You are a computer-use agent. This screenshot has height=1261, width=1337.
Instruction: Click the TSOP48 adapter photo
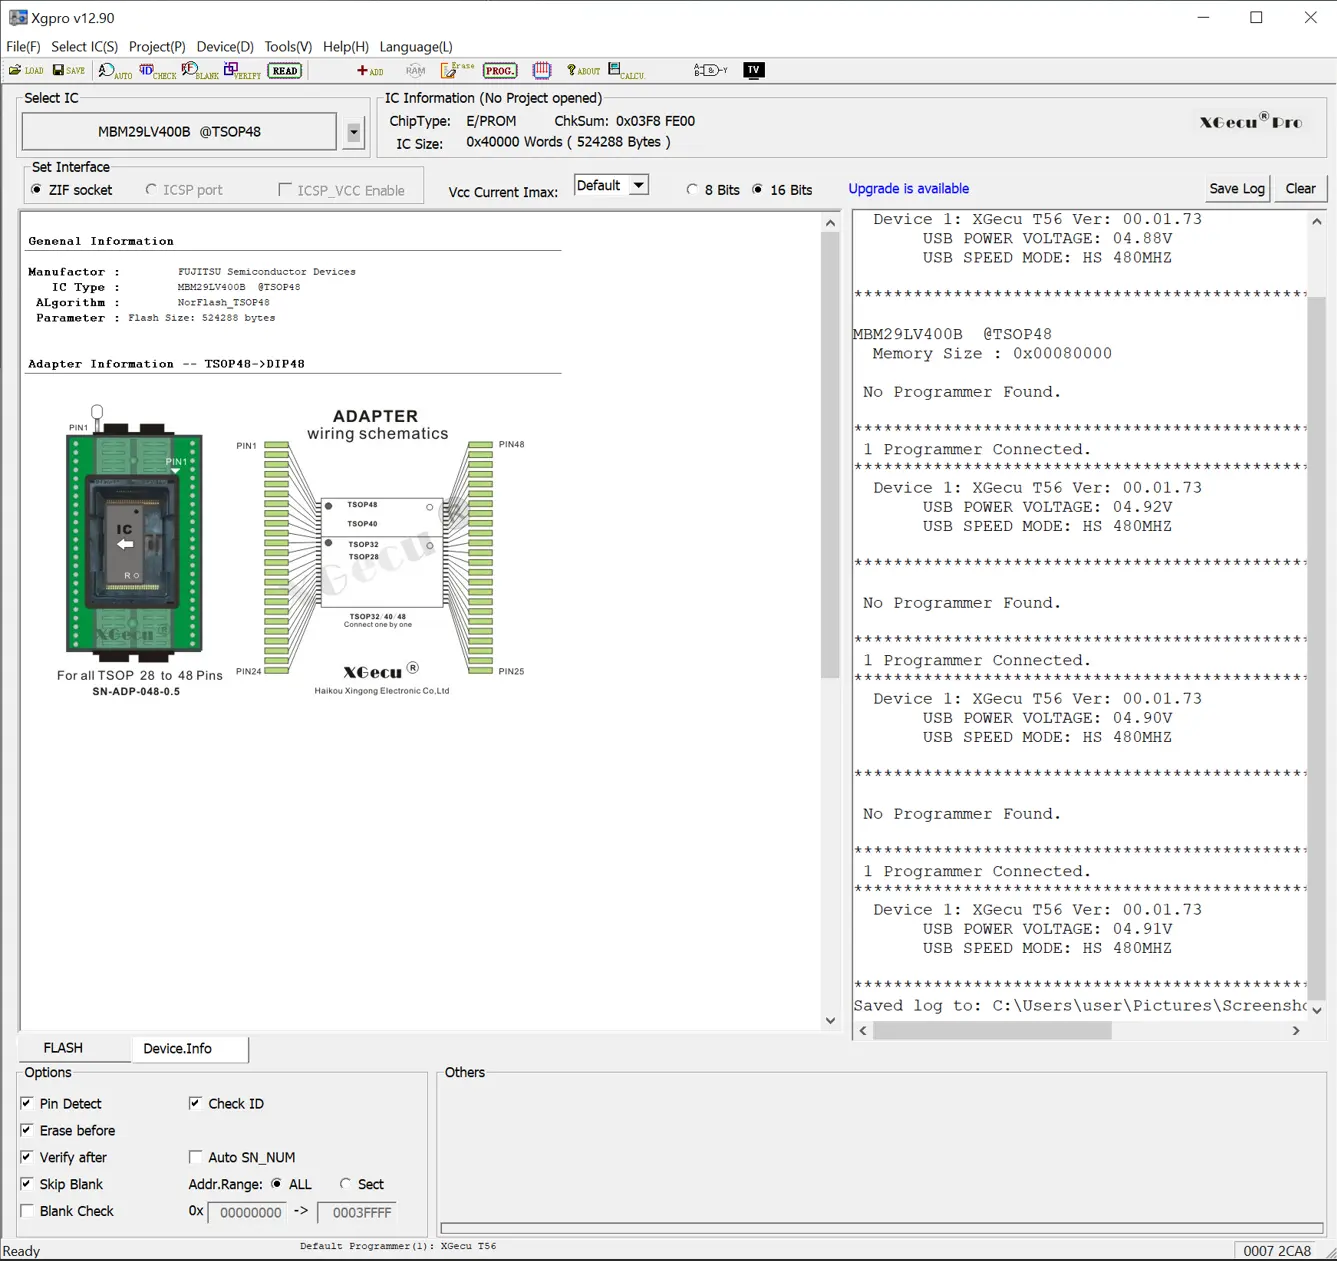coord(134,533)
